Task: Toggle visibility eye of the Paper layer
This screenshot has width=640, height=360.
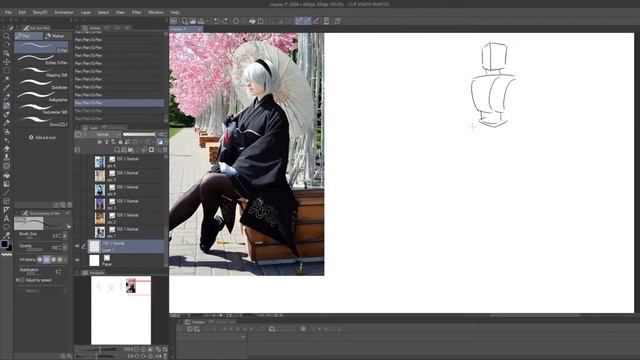Action: coord(77,260)
